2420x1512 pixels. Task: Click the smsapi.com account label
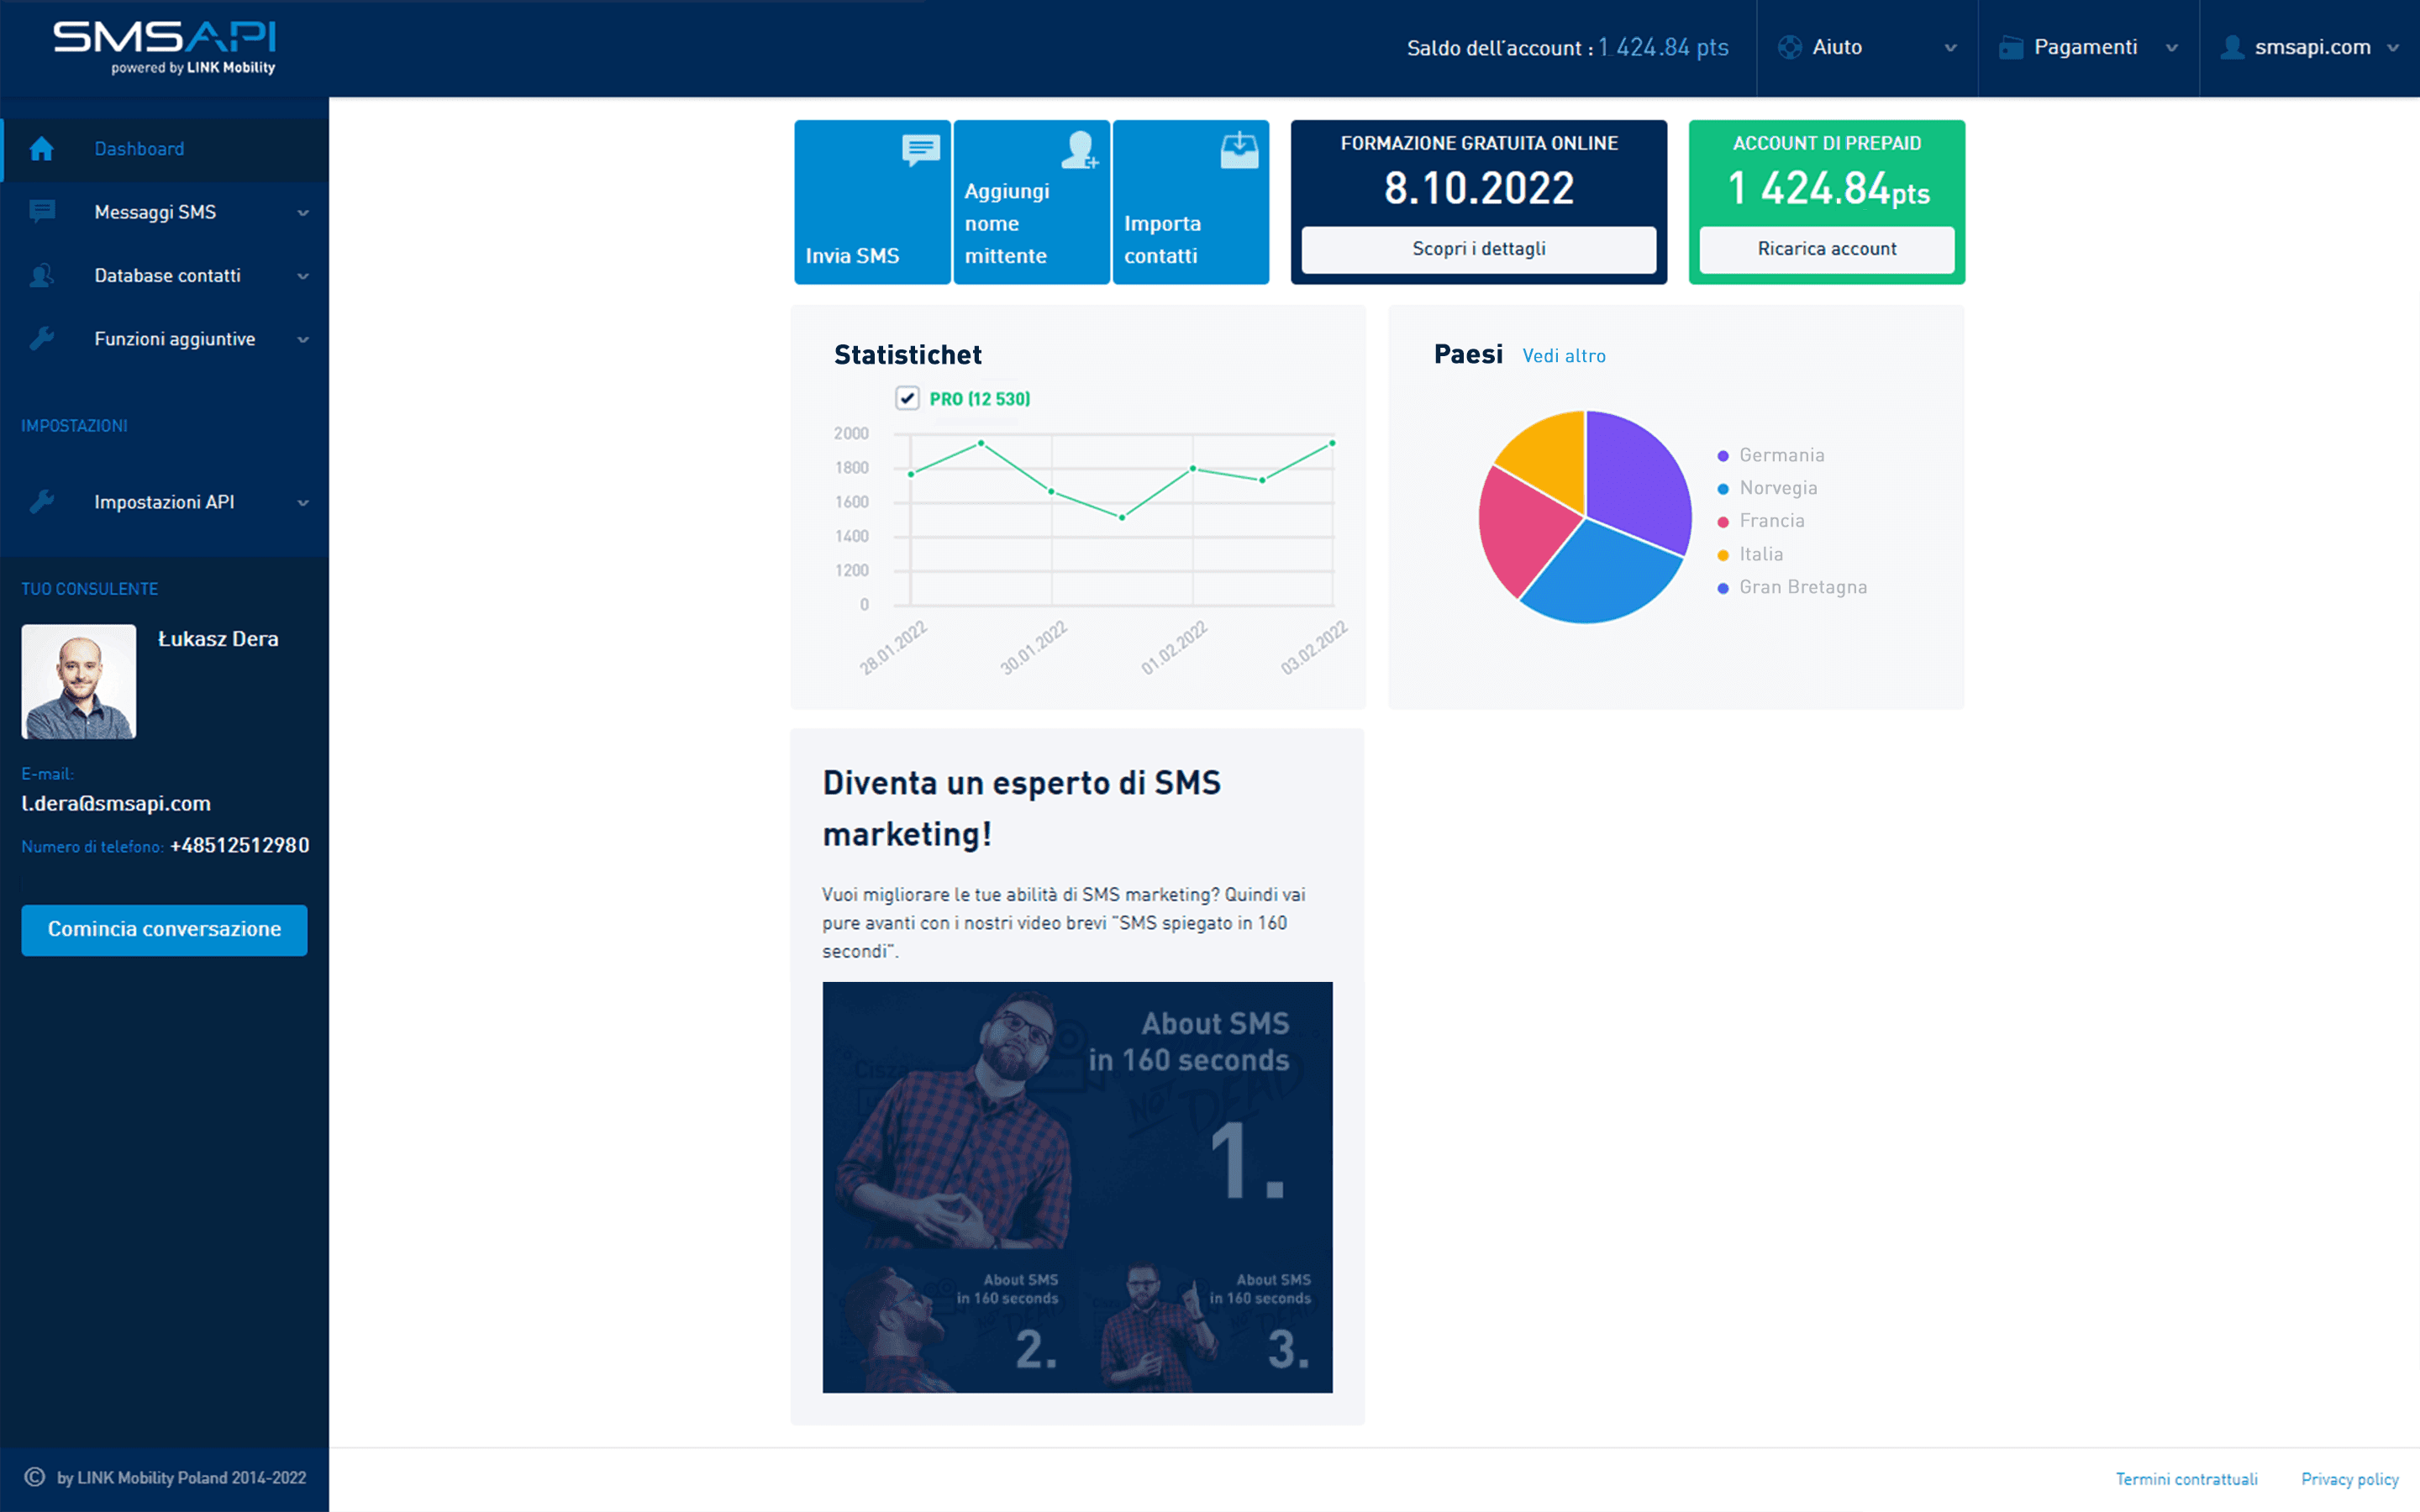click(x=2312, y=47)
